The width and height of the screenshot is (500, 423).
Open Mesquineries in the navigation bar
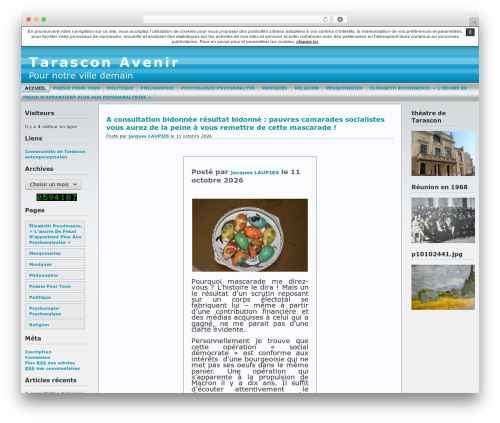click(x=344, y=88)
